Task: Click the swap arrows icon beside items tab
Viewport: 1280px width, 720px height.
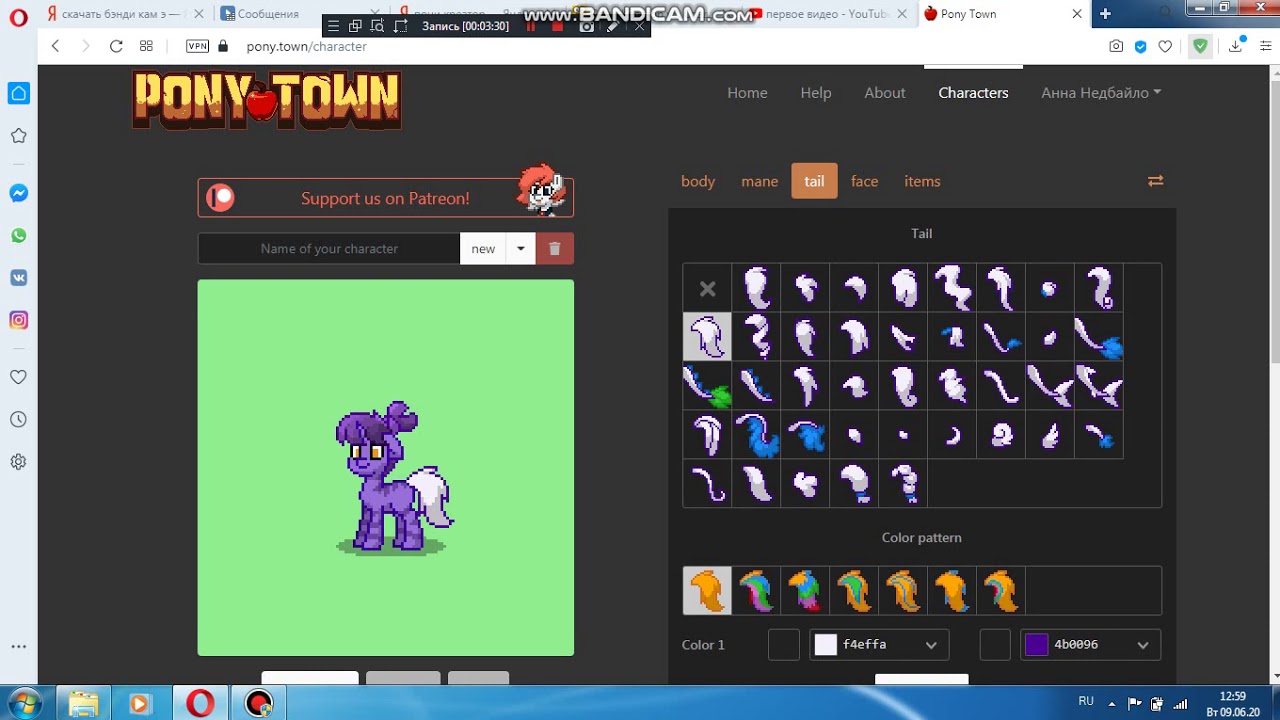Action: 1155,181
